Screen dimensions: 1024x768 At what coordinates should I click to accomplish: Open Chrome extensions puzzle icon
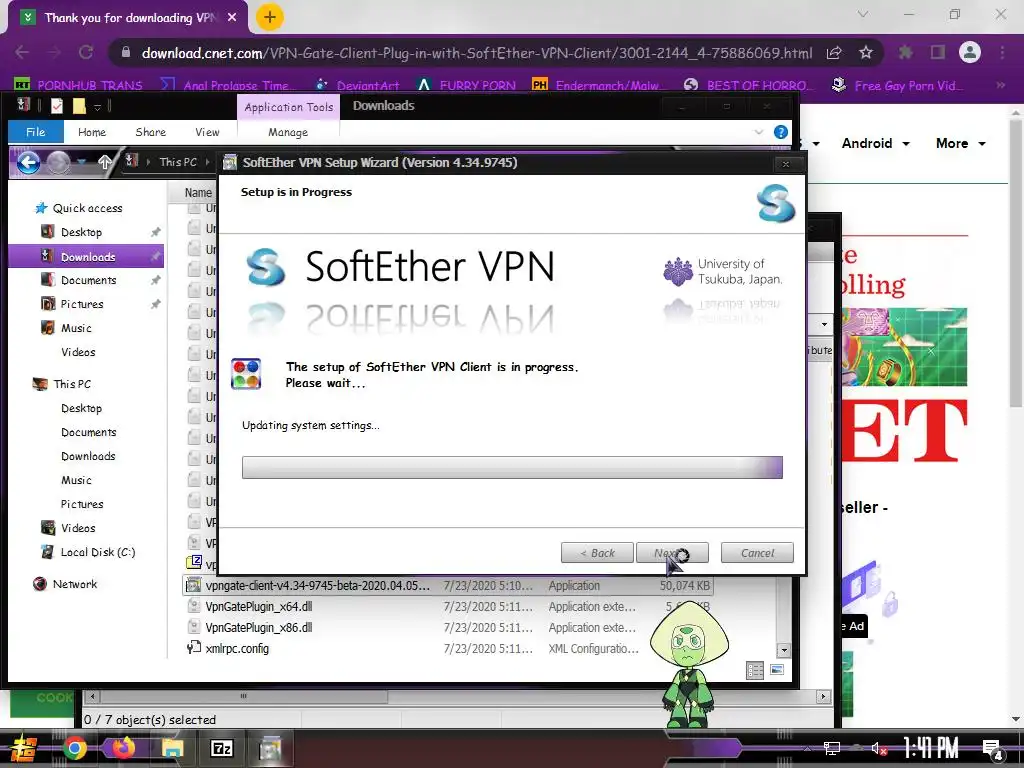point(906,52)
